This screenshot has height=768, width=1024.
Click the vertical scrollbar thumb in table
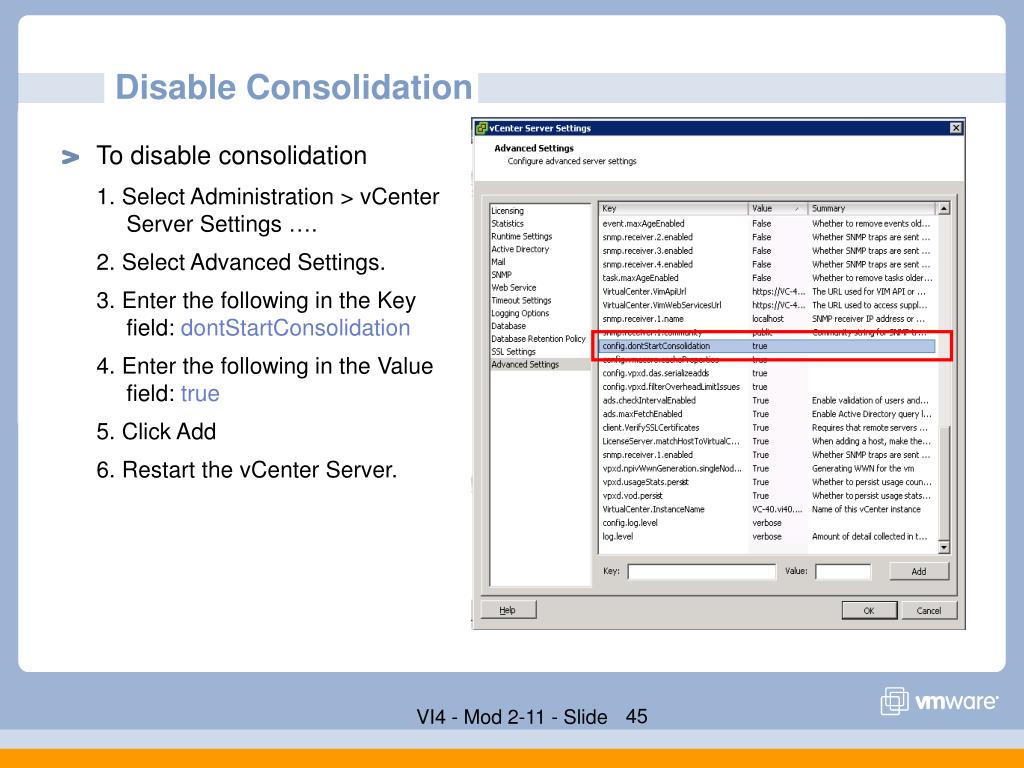point(944,483)
